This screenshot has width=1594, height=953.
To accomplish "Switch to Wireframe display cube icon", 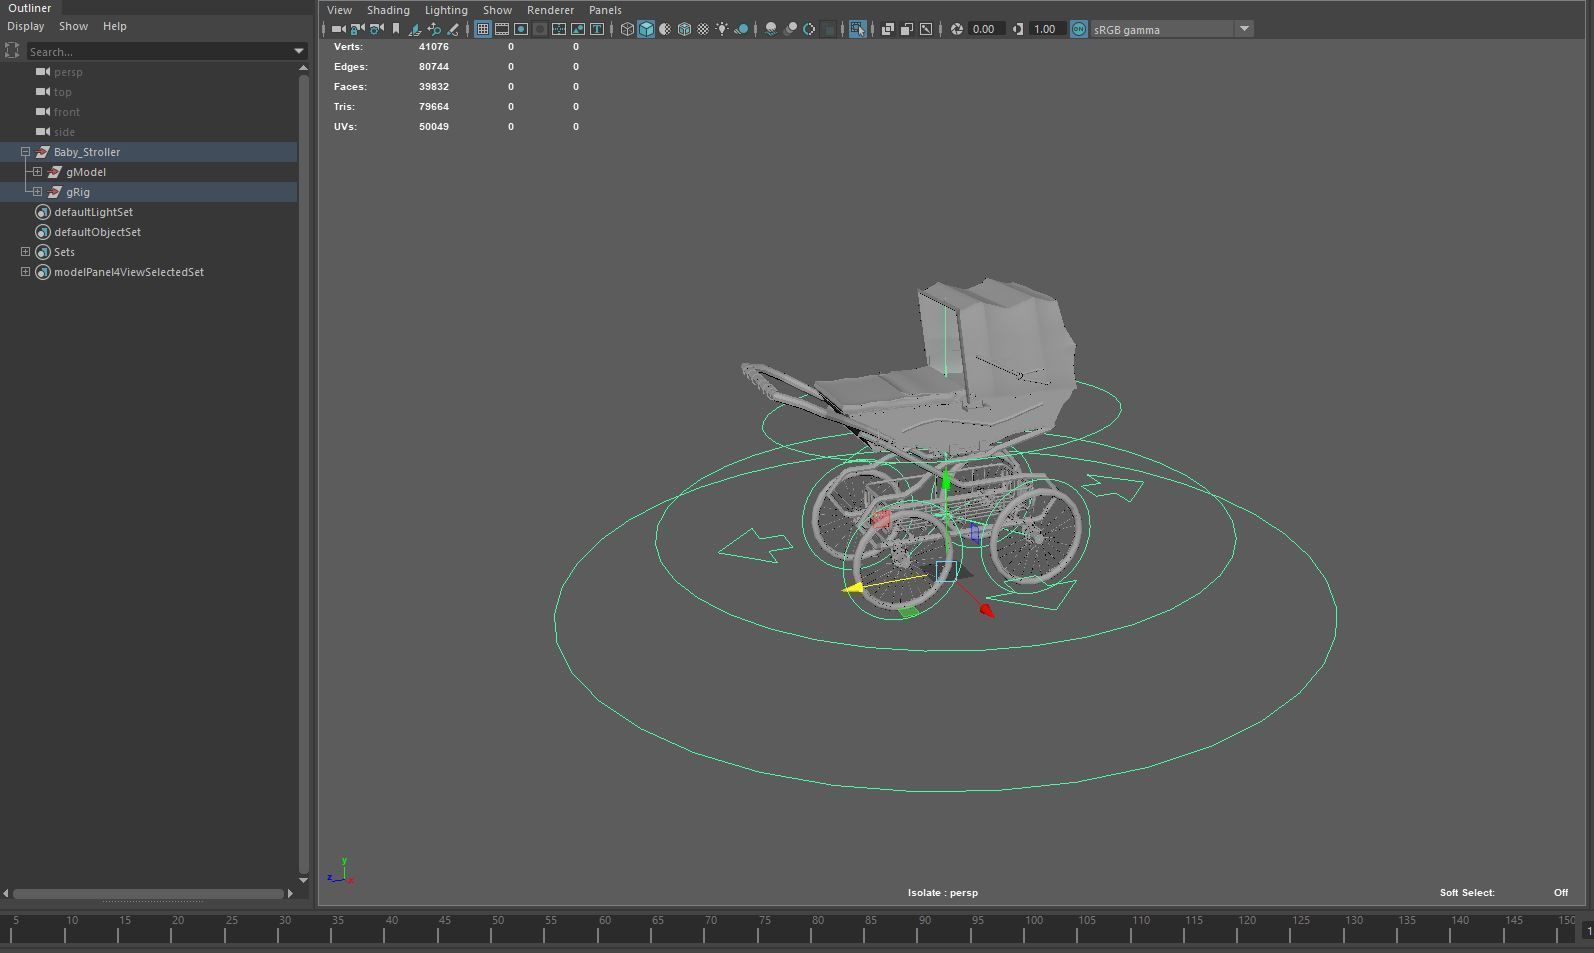I will coord(627,29).
